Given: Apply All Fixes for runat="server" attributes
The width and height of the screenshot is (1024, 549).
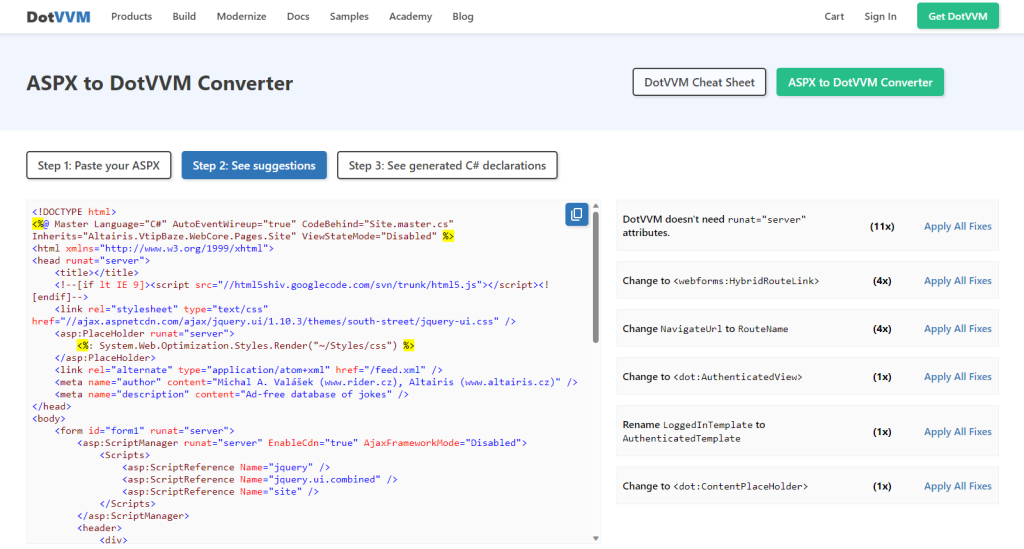Looking at the screenshot, I should (957, 226).
